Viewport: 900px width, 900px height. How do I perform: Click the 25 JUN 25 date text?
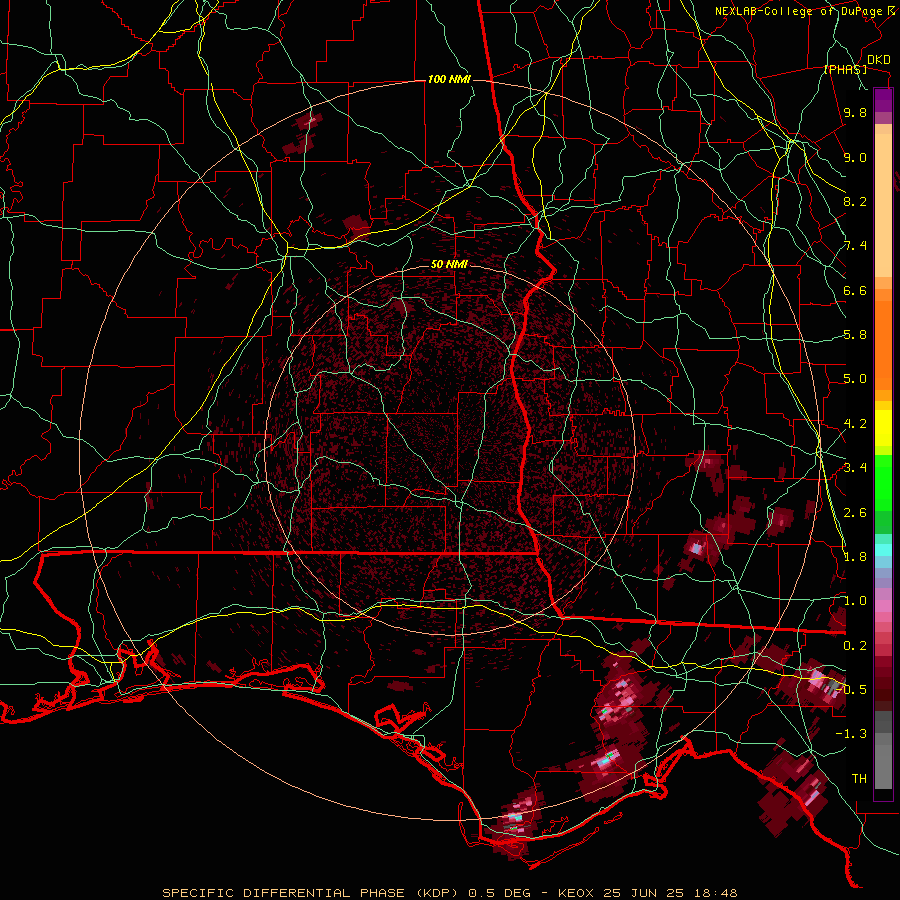pyautogui.click(x=641, y=893)
